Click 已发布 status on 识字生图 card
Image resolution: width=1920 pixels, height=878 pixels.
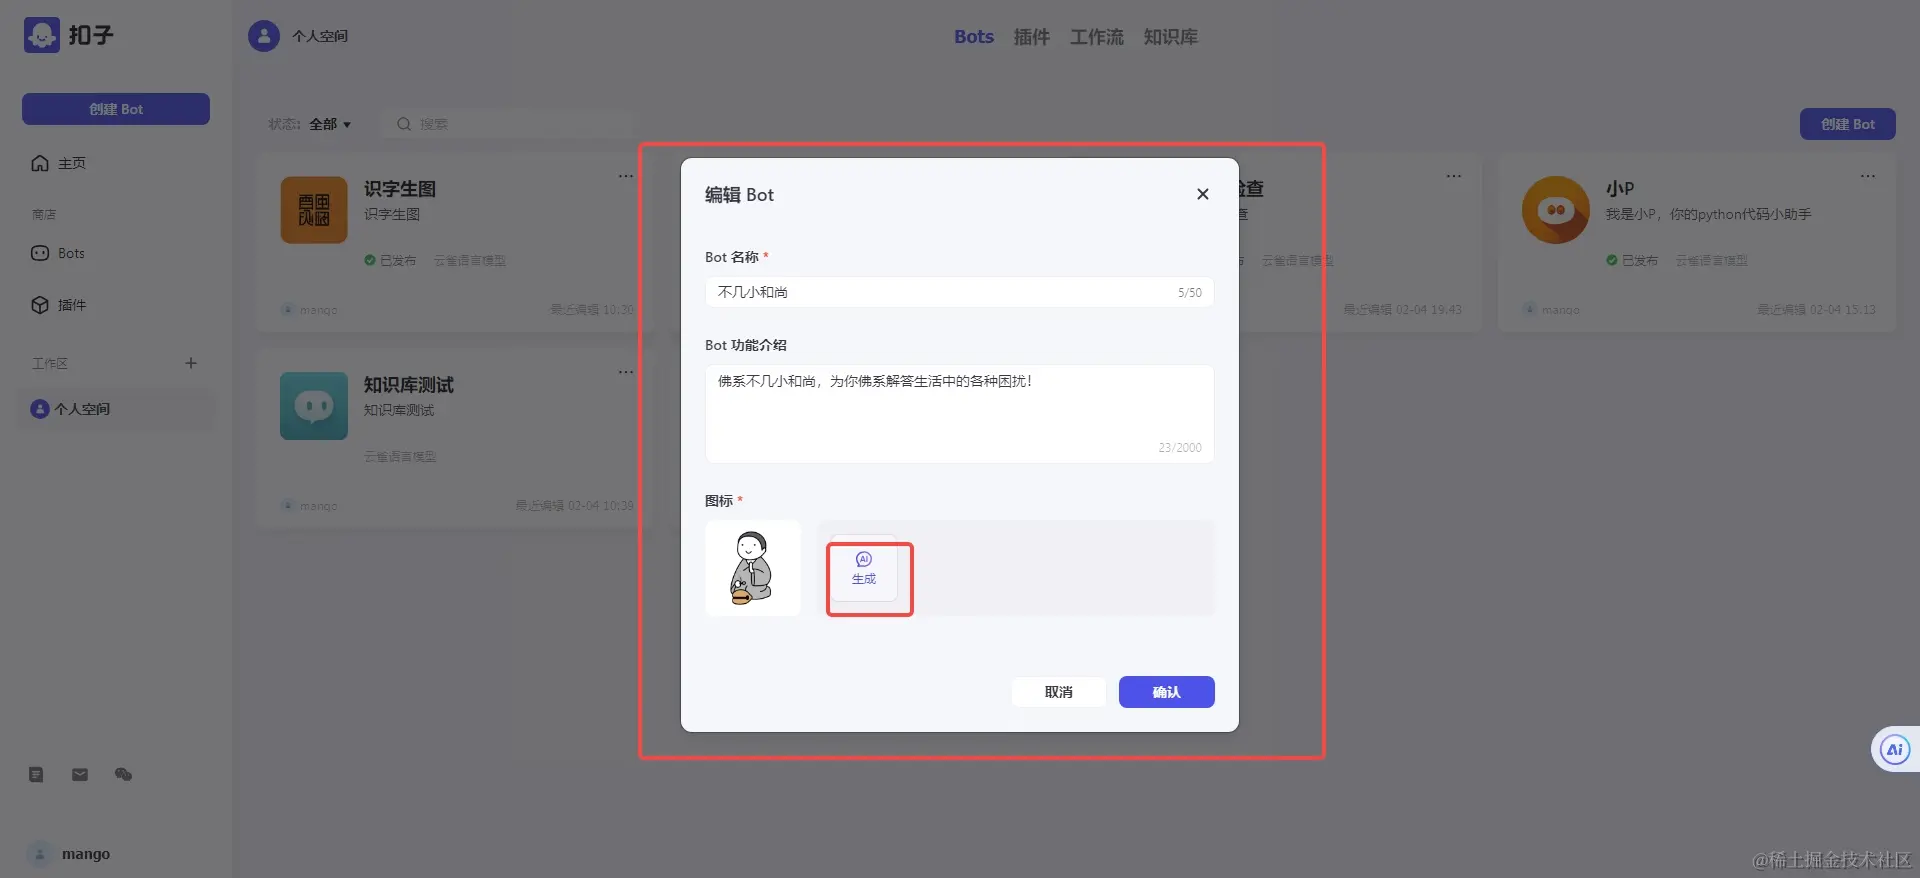point(390,260)
